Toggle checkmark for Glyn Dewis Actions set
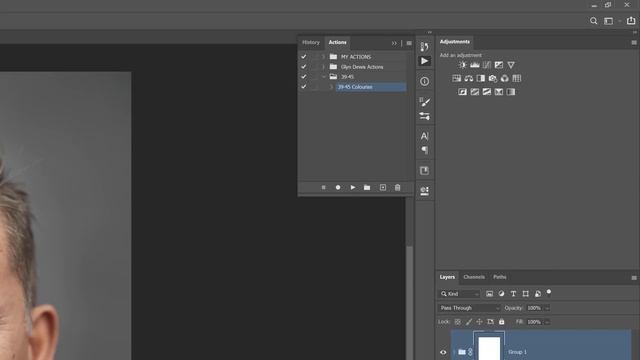The height and width of the screenshot is (360, 640). [304, 67]
